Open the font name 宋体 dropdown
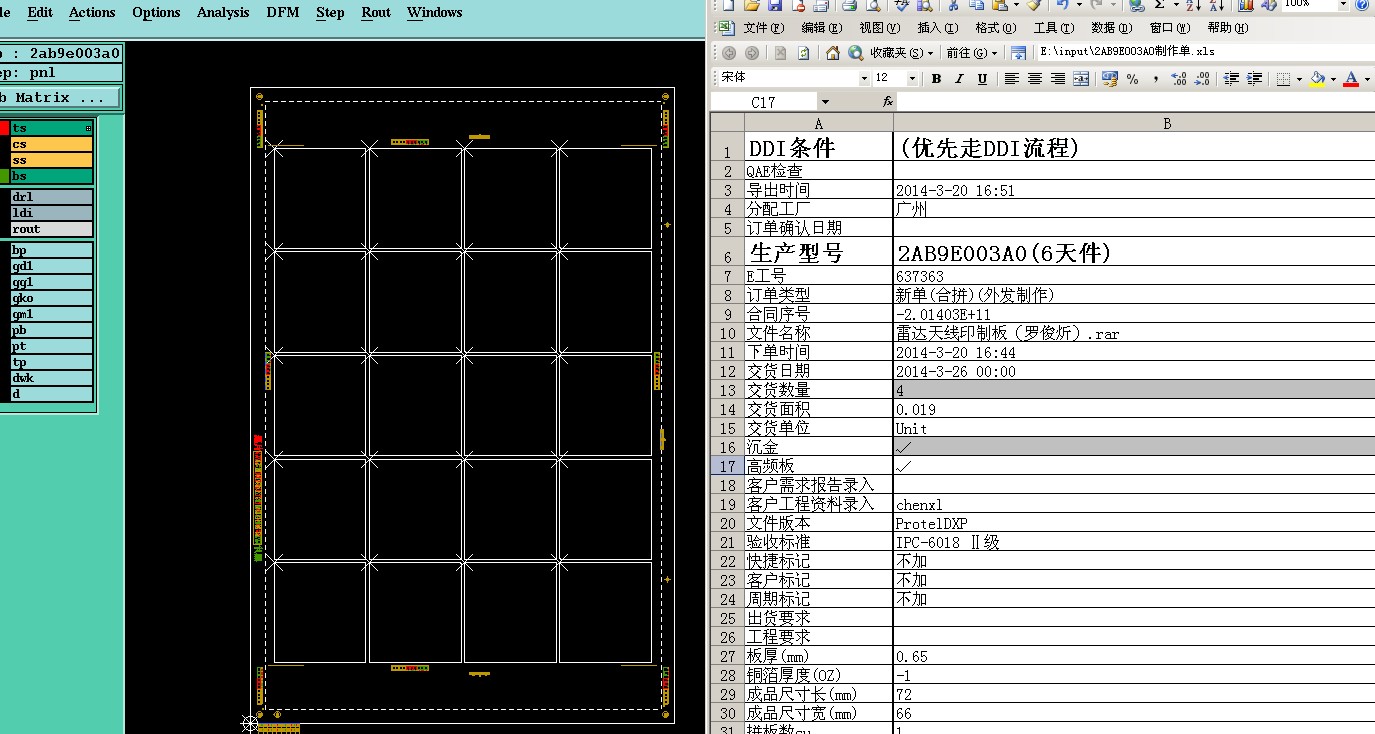 [x=864, y=79]
